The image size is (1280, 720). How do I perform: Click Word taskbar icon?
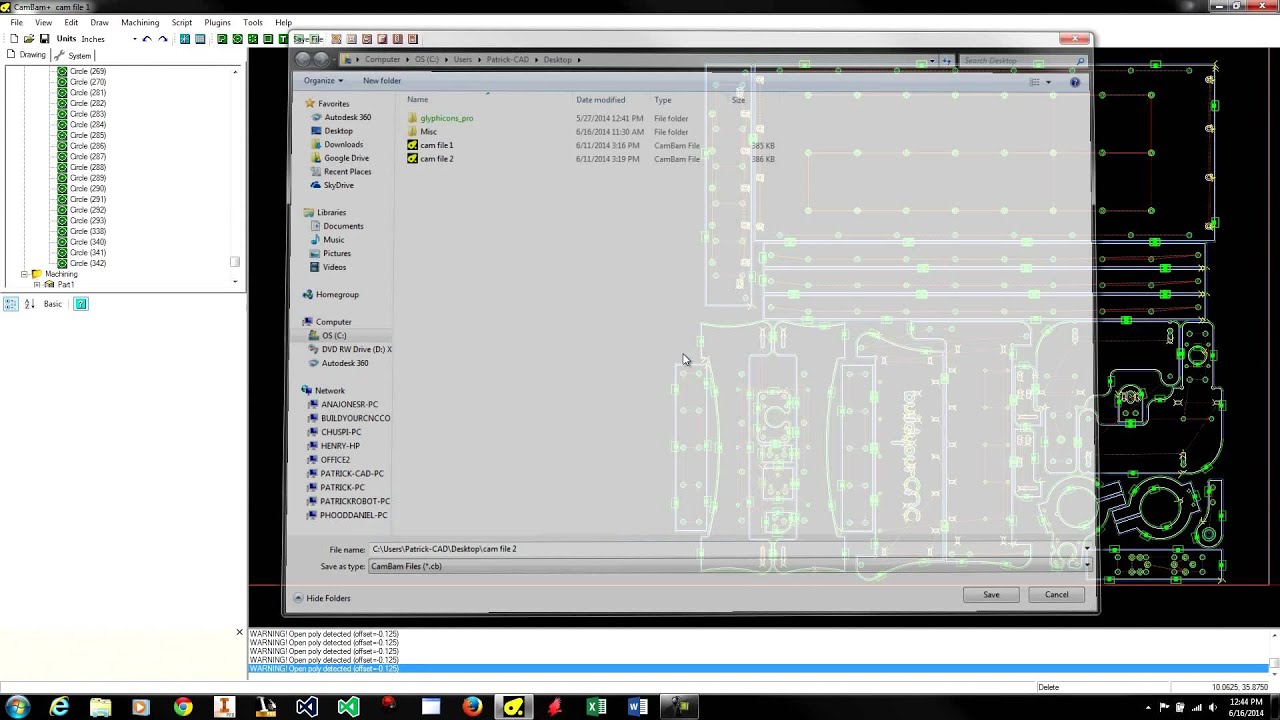coord(637,707)
